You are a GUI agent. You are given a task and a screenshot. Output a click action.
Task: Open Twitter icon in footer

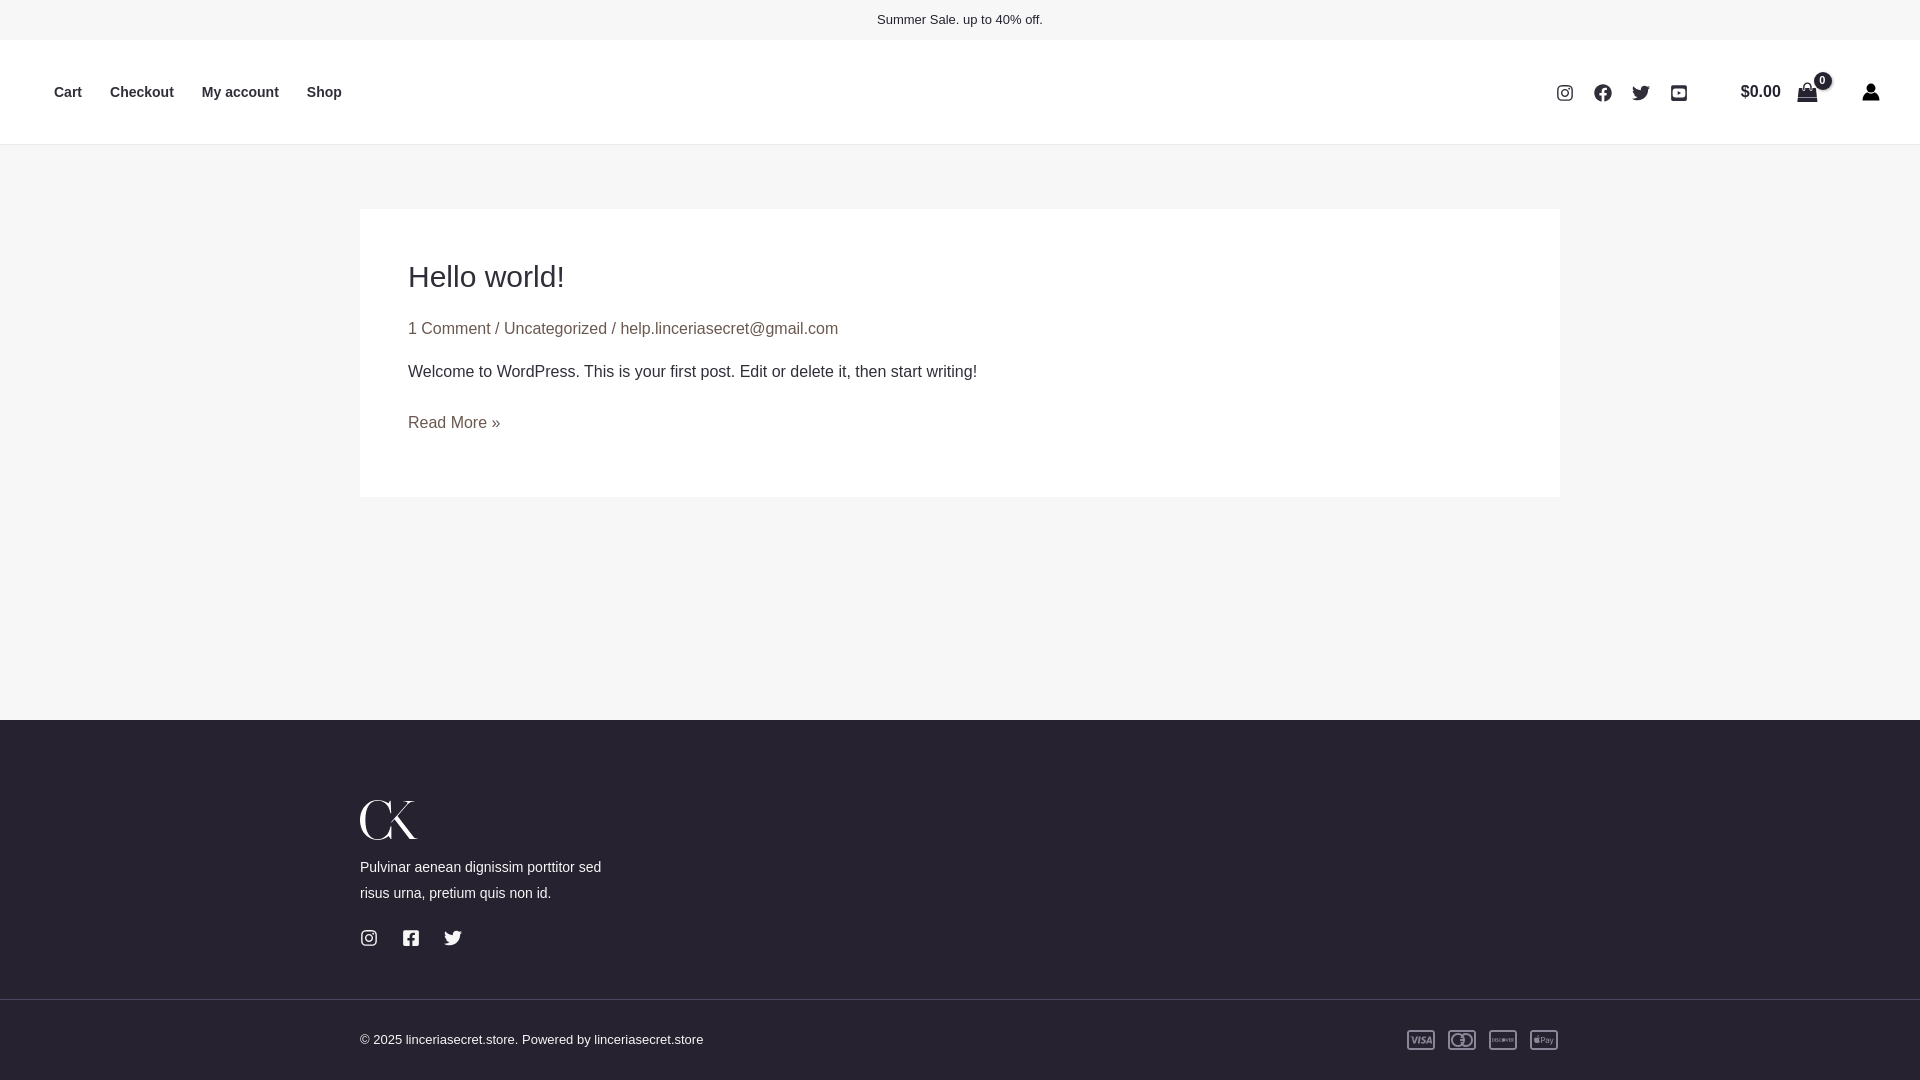pyautogui.click(x=453, y=938)
